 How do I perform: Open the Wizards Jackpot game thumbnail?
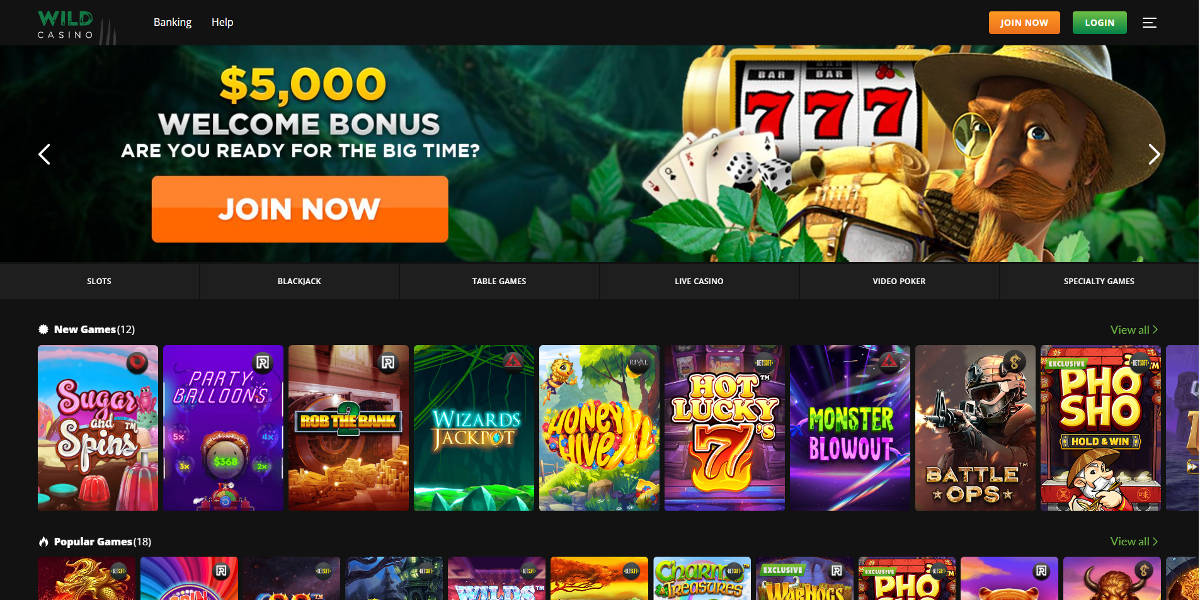click(474, 428)
